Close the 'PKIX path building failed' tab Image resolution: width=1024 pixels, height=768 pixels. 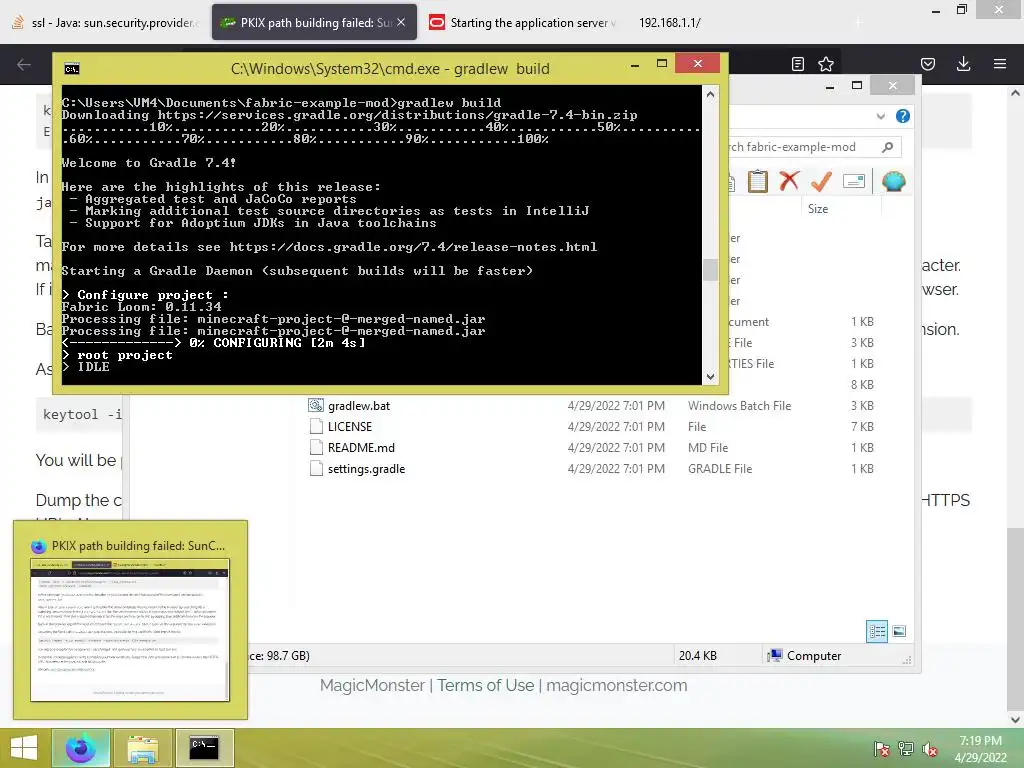[x=401, y=22]
